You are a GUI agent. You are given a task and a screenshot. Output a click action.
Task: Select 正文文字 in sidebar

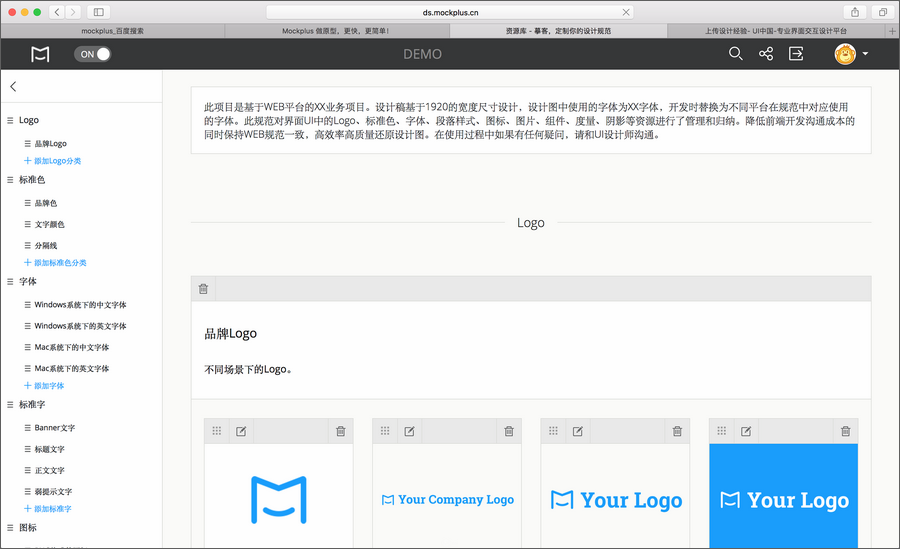[x=49, y=470]
